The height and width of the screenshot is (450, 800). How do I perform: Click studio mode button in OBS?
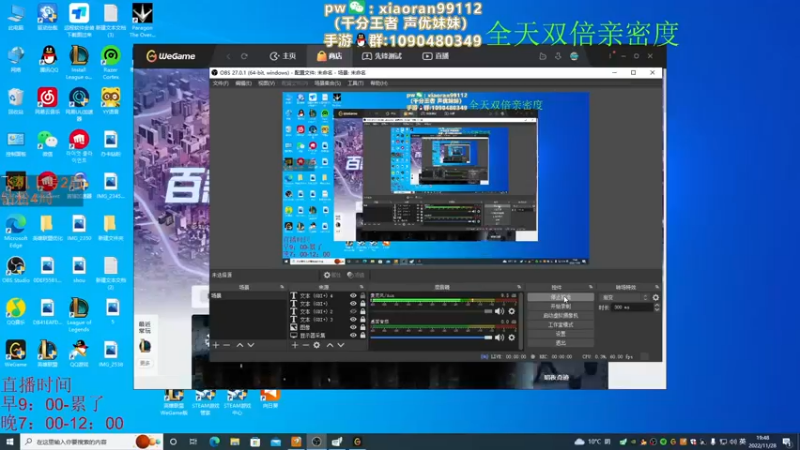(560, 325)
